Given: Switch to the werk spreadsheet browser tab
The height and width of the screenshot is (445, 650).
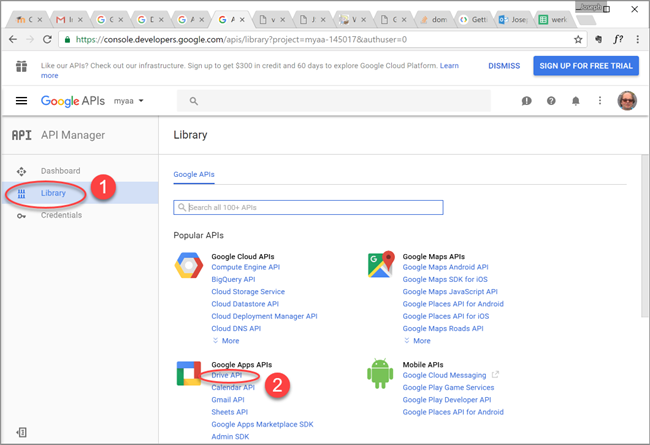Looking at the screenshot, I should [553, 19].
